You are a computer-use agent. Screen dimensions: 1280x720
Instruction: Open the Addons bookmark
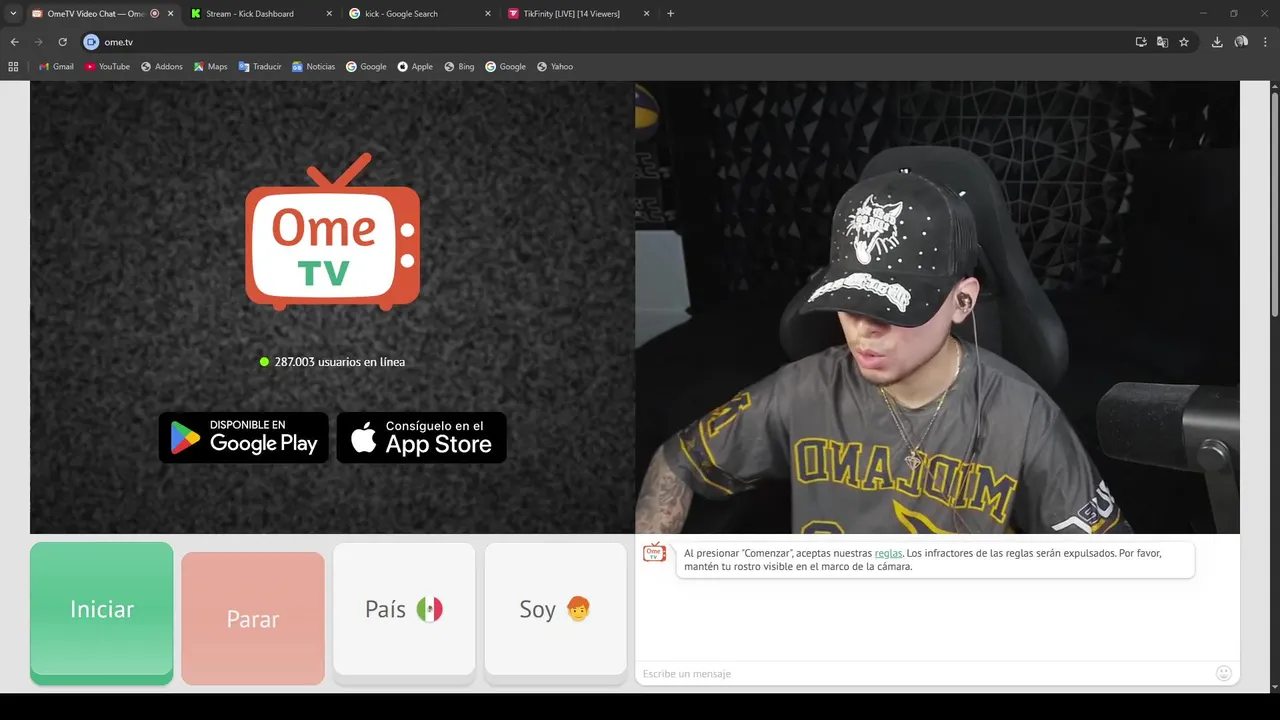coord(162,67)
